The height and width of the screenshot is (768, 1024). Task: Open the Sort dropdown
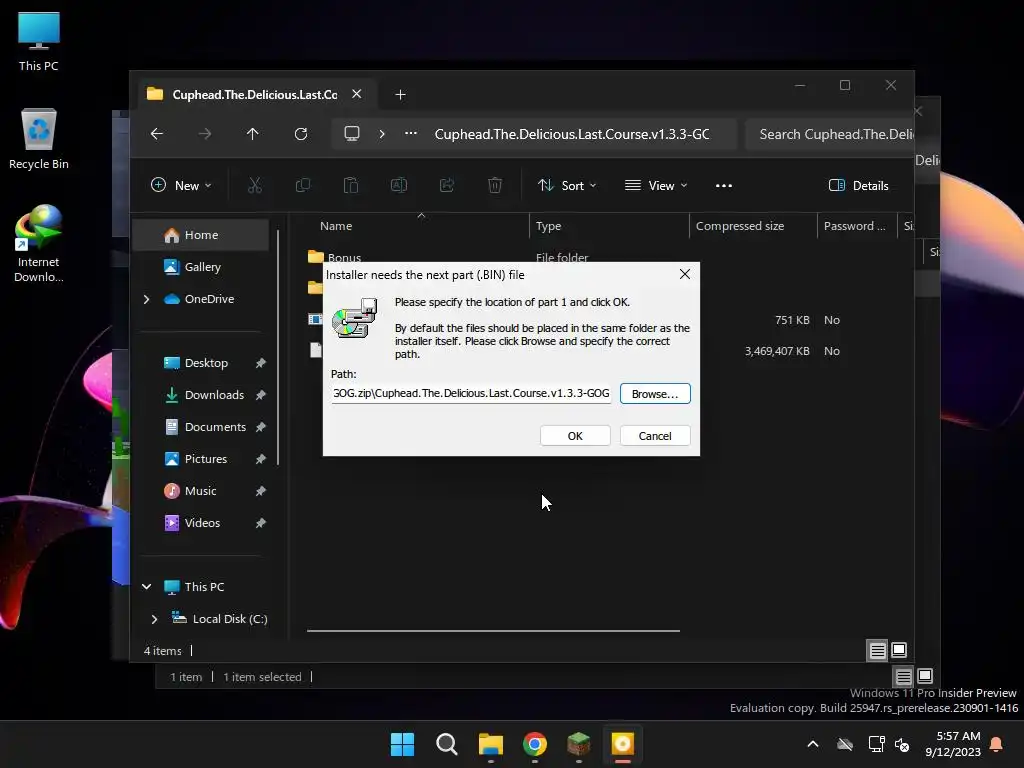tap(566, 185)
